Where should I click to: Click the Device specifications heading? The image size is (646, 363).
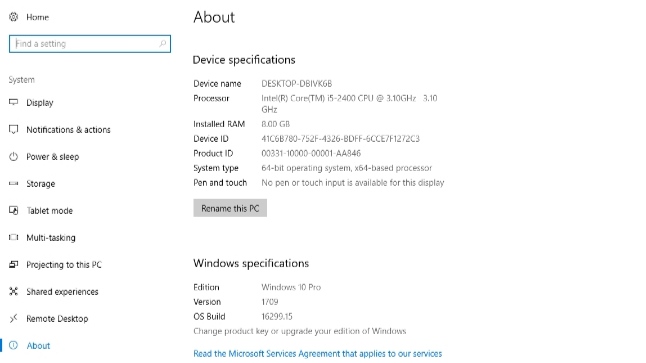pos(244,60)
